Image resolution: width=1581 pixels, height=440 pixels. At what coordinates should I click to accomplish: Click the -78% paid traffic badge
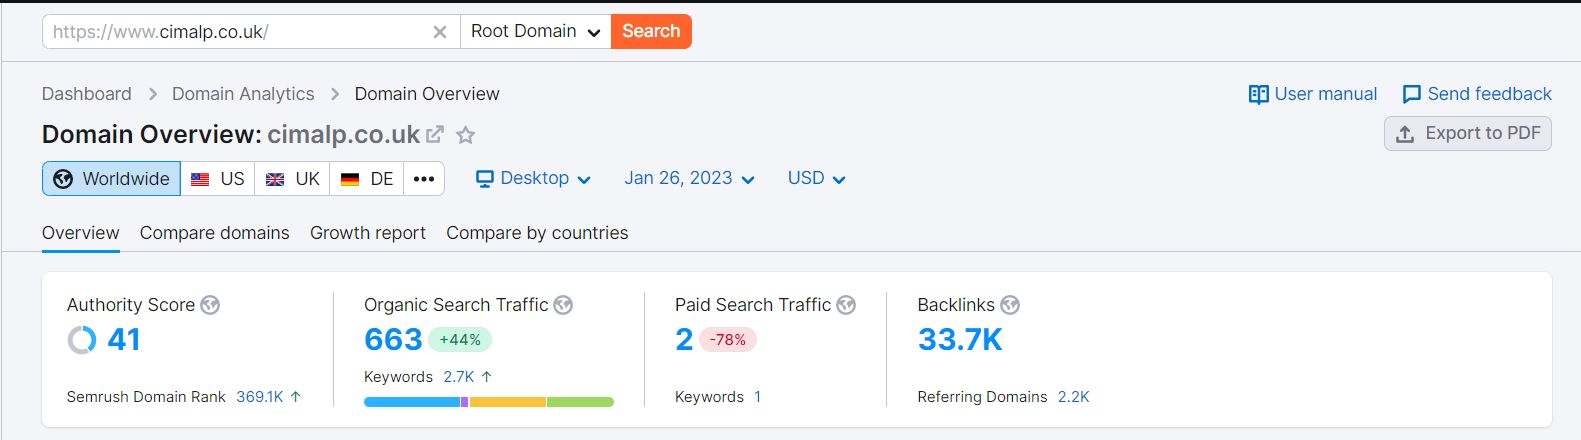point(728,340)
